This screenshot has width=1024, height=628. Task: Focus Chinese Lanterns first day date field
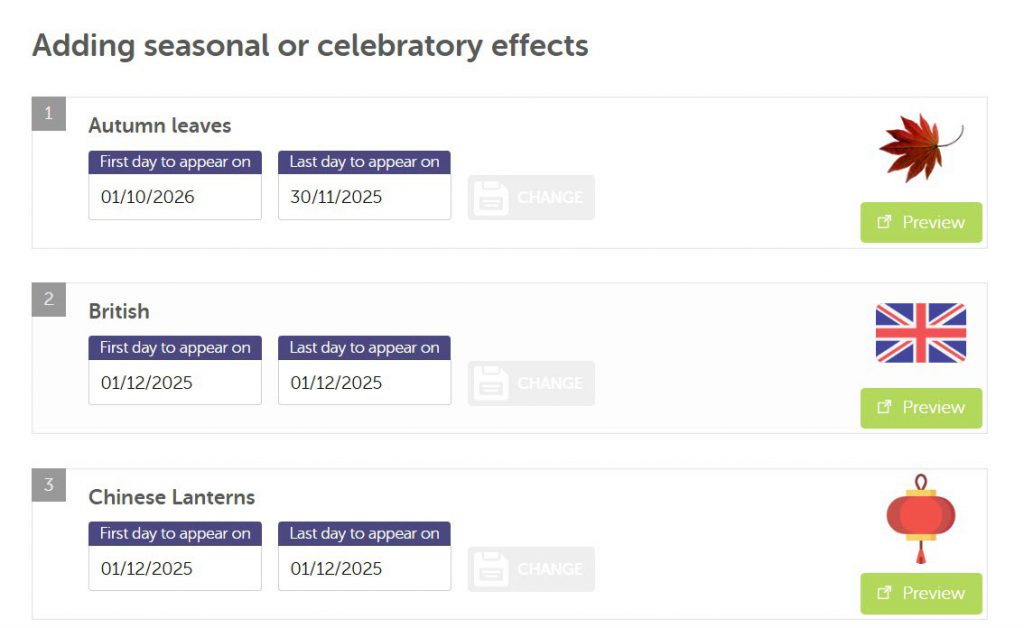pos(175,568)
